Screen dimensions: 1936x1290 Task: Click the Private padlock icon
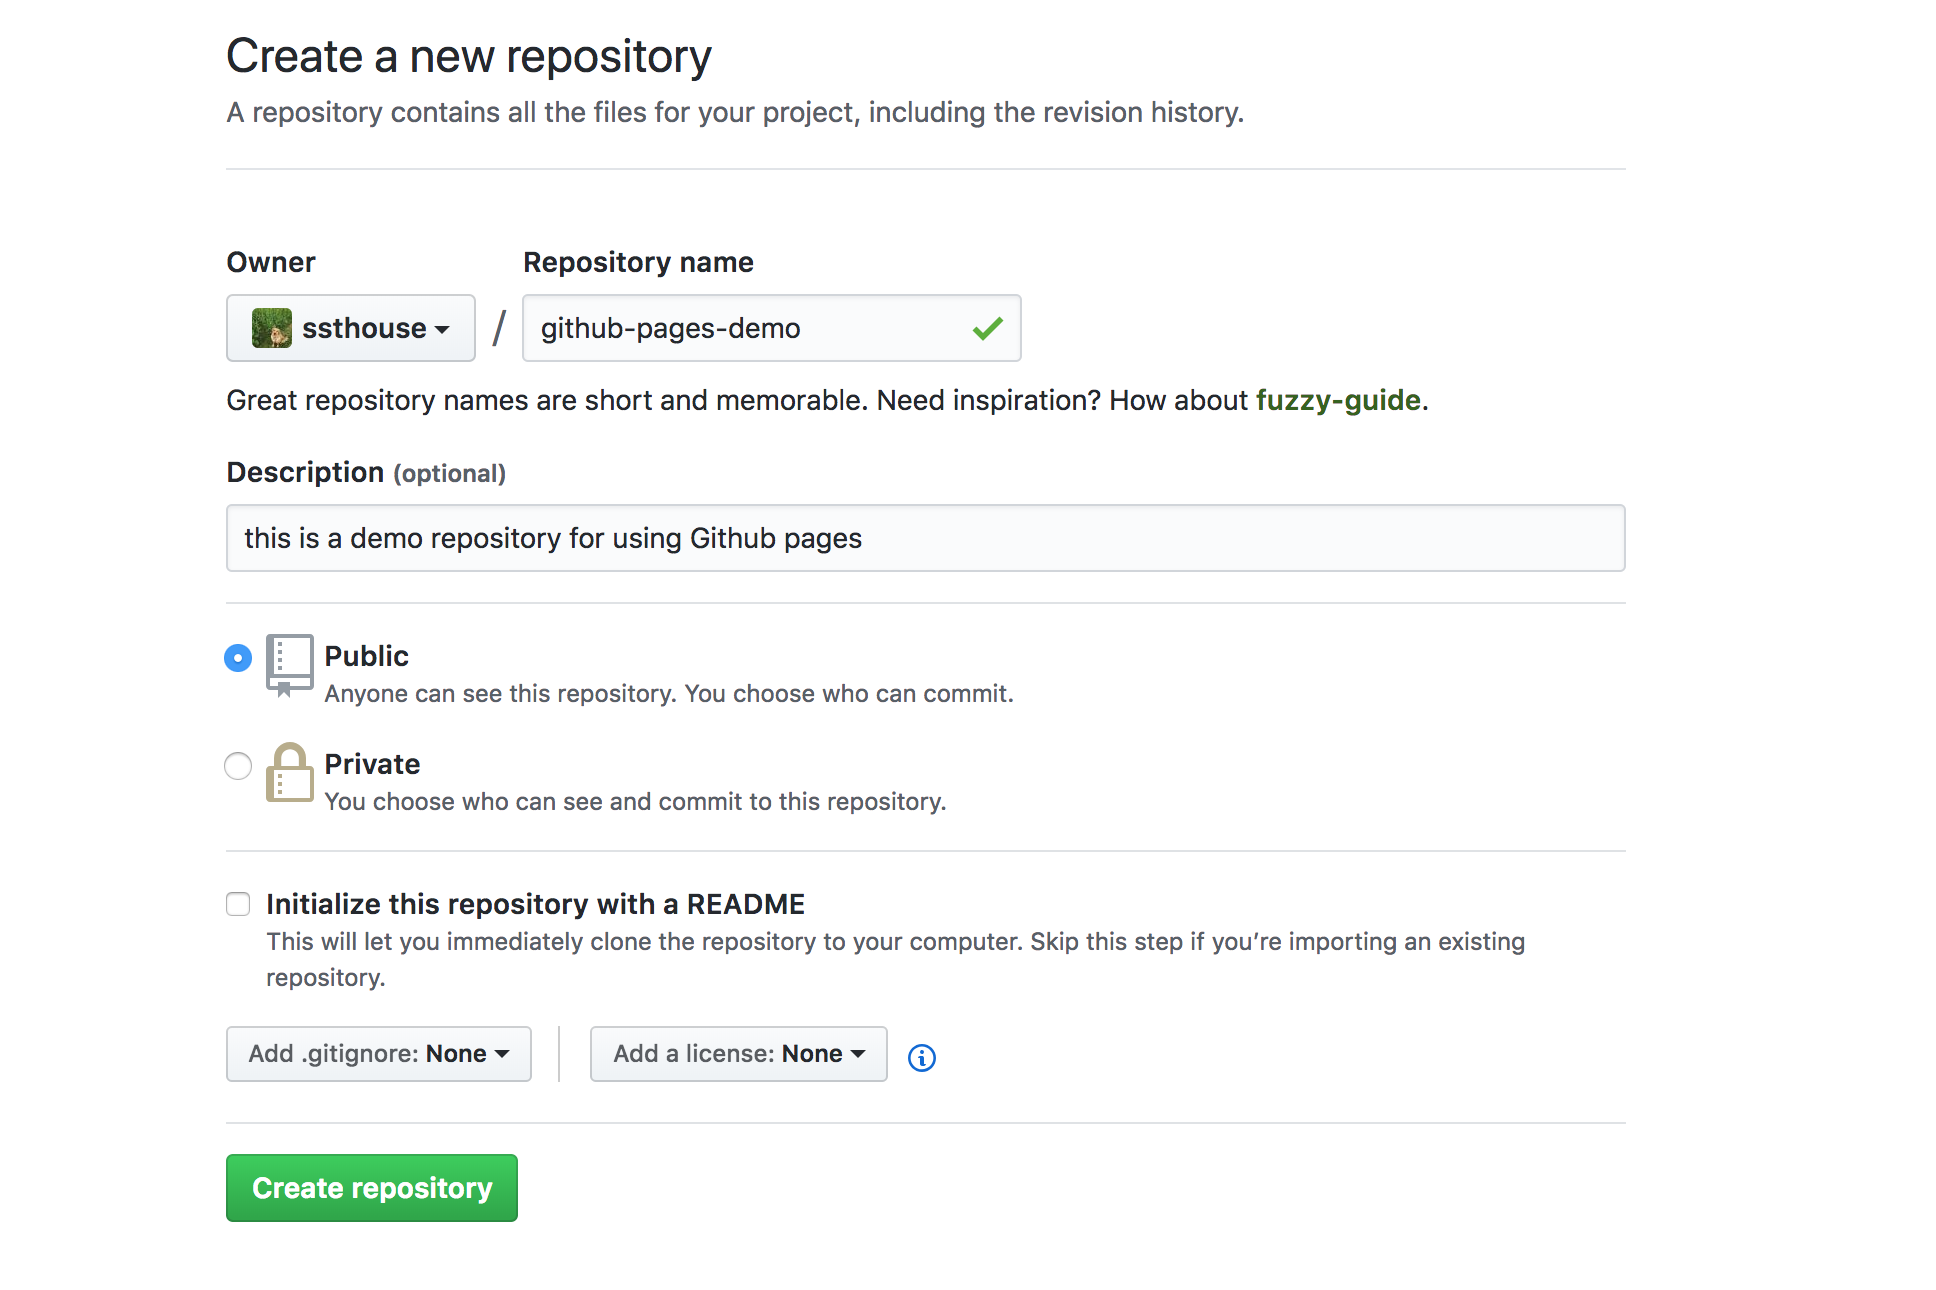(x=289, y=775)
